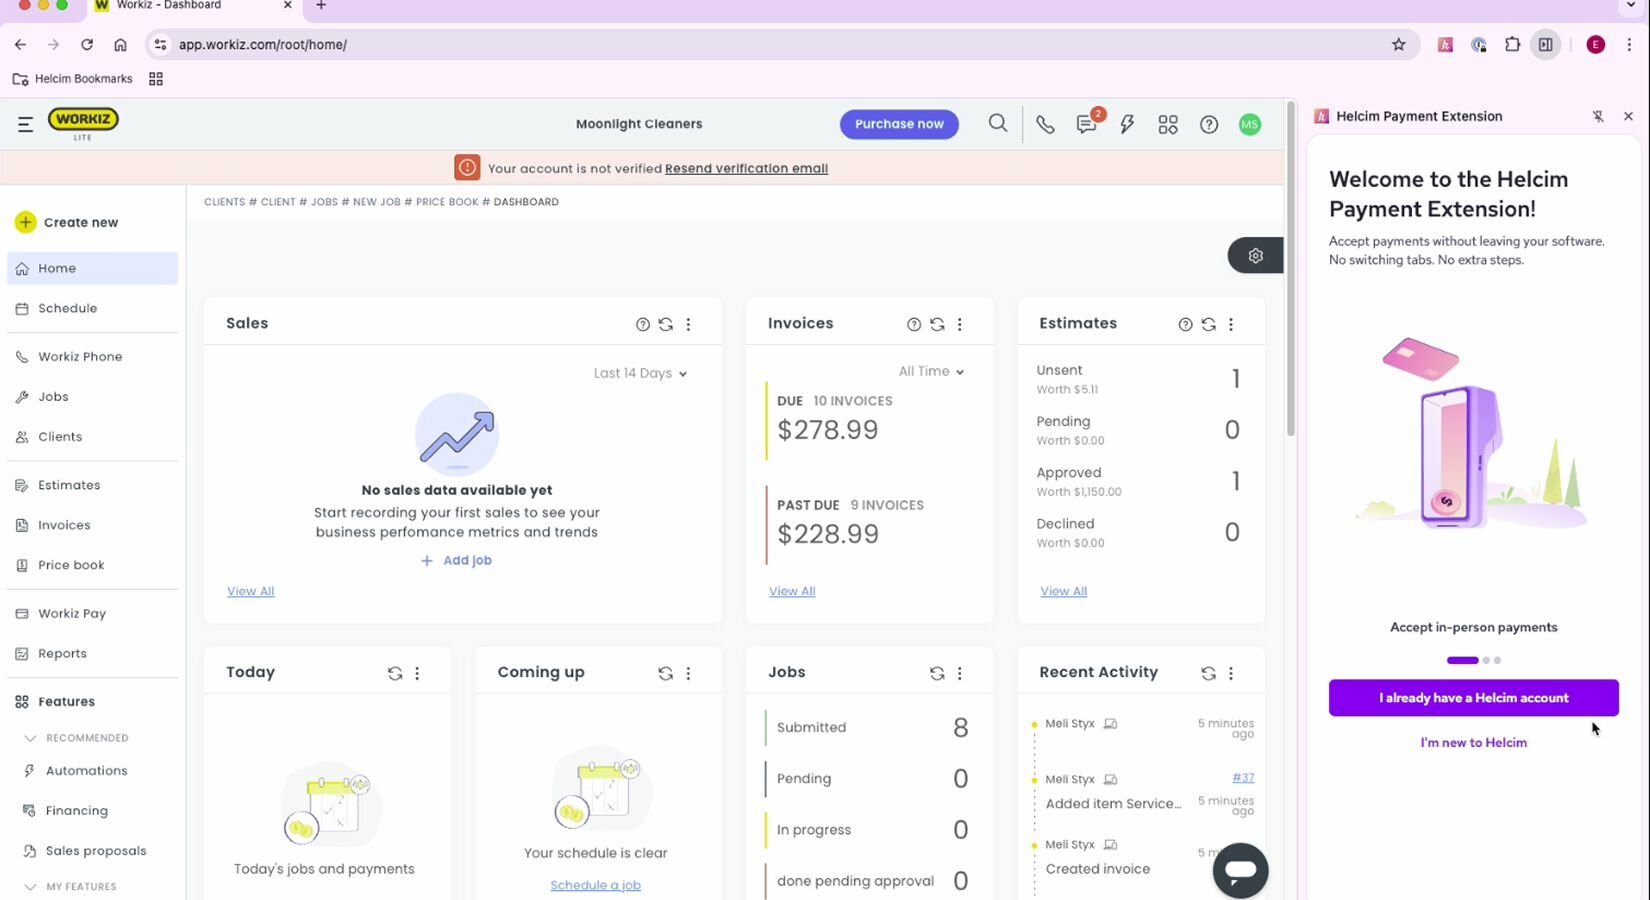Refresh the Invoices widget
The width and height of the screenshot is (1650, 900).
pos(937,324)
